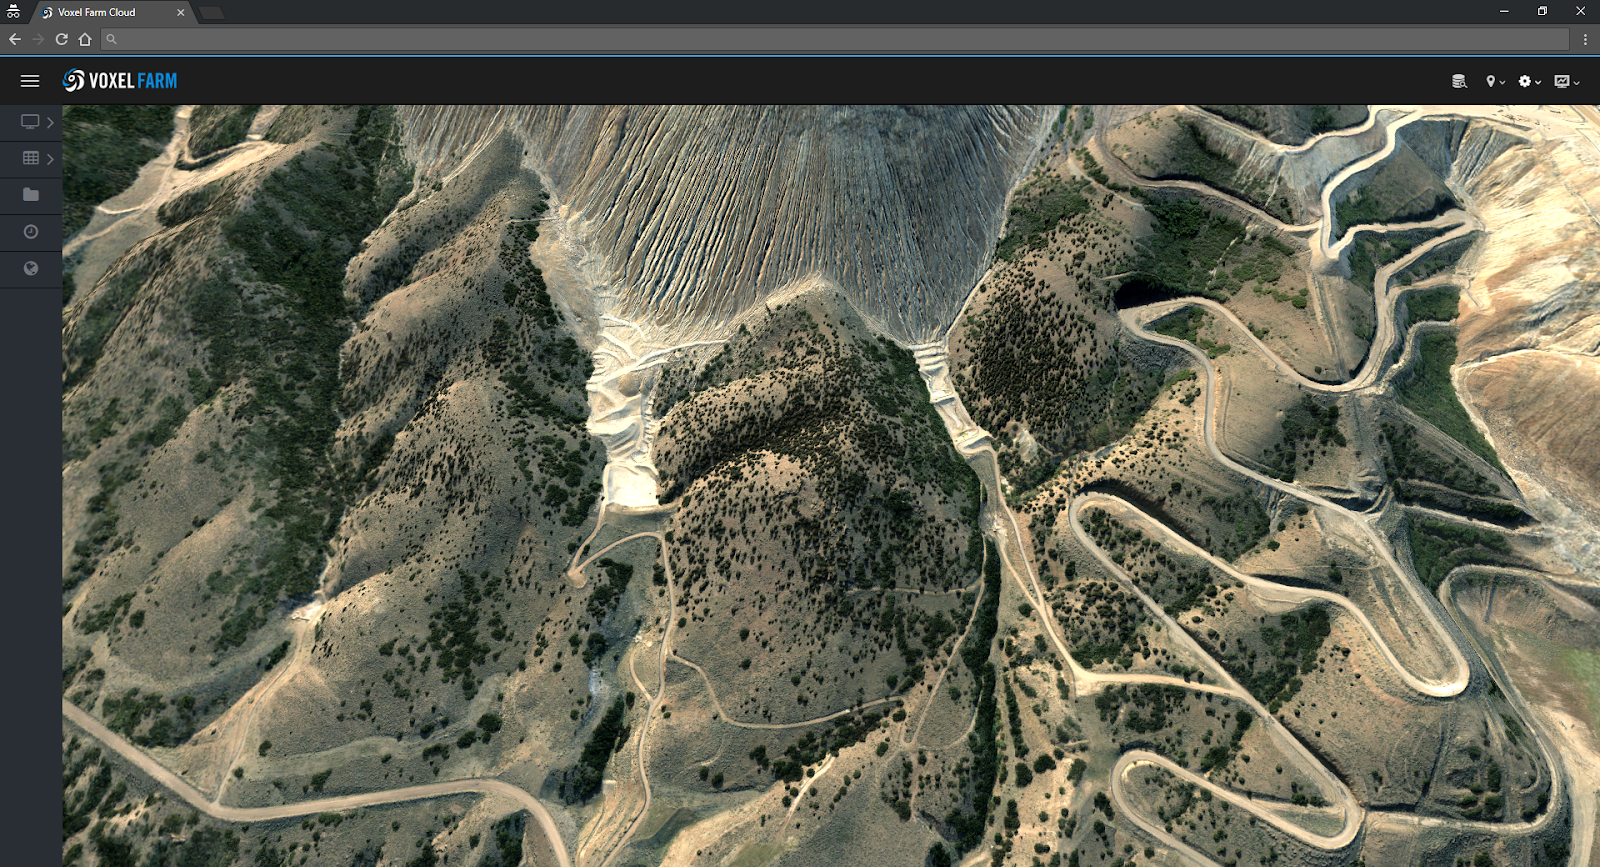The width and height of the screenshot is (1600, 867).
Task: Select the monitor icon in left sidebar
Action: 30,122
